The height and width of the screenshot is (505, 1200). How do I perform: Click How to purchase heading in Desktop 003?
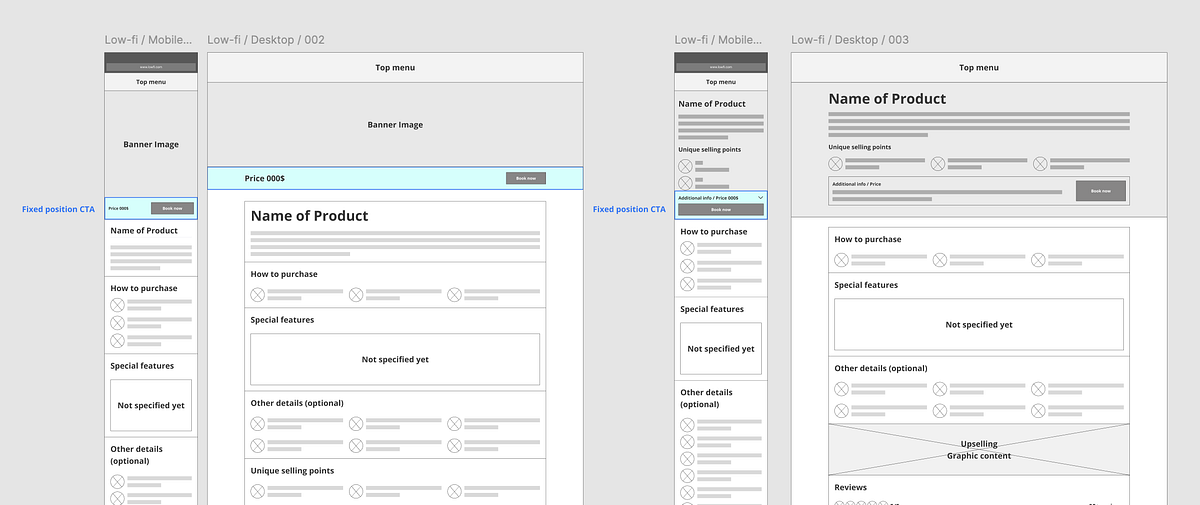point(868,240)
